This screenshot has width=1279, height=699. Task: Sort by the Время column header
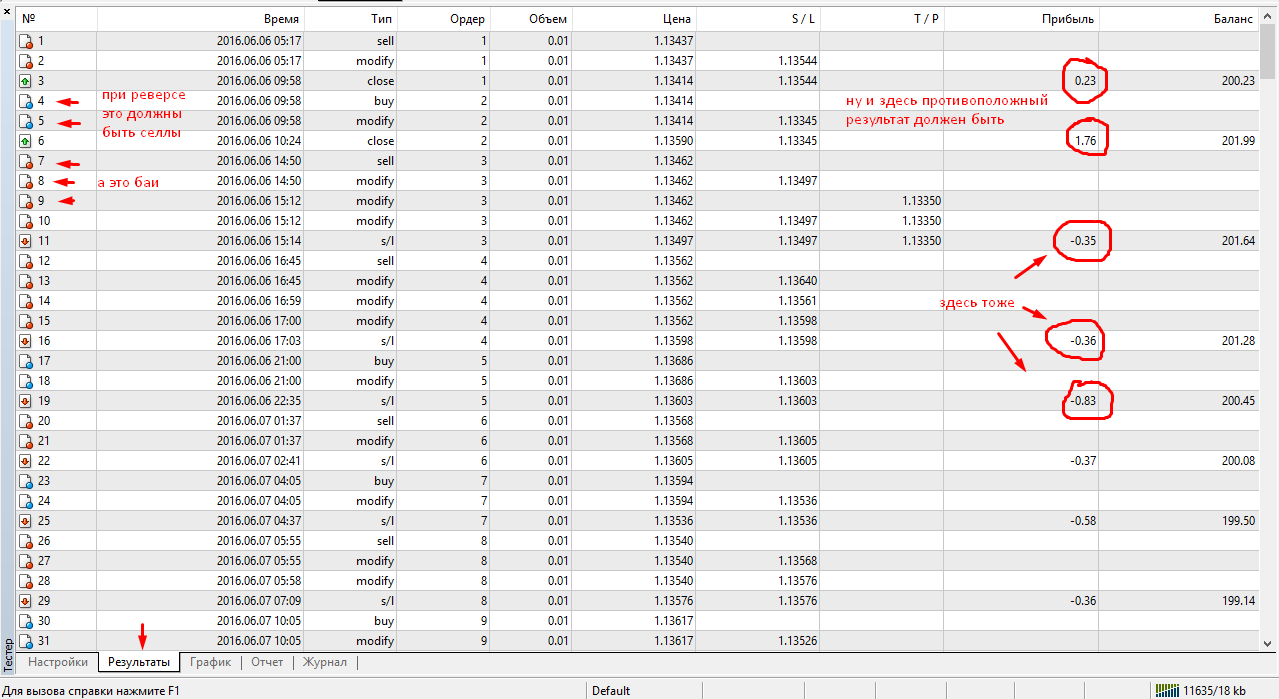tap(201, 20)
